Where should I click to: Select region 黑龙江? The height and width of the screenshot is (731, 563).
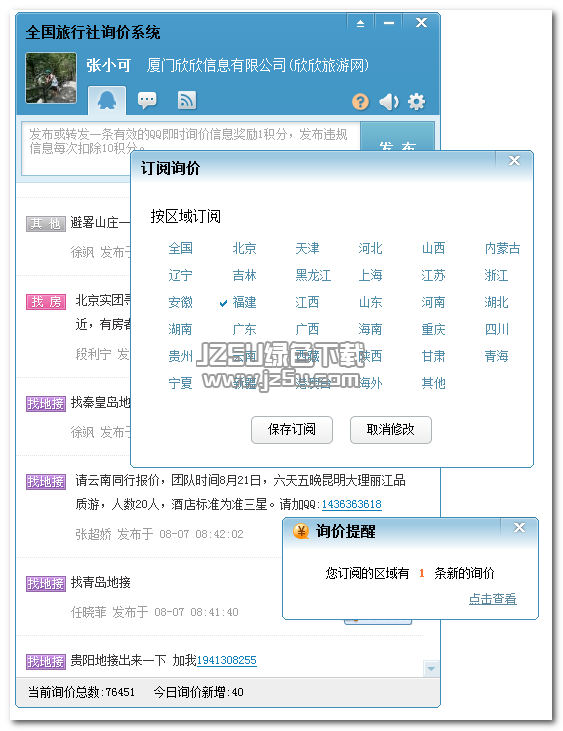[313, 275]
